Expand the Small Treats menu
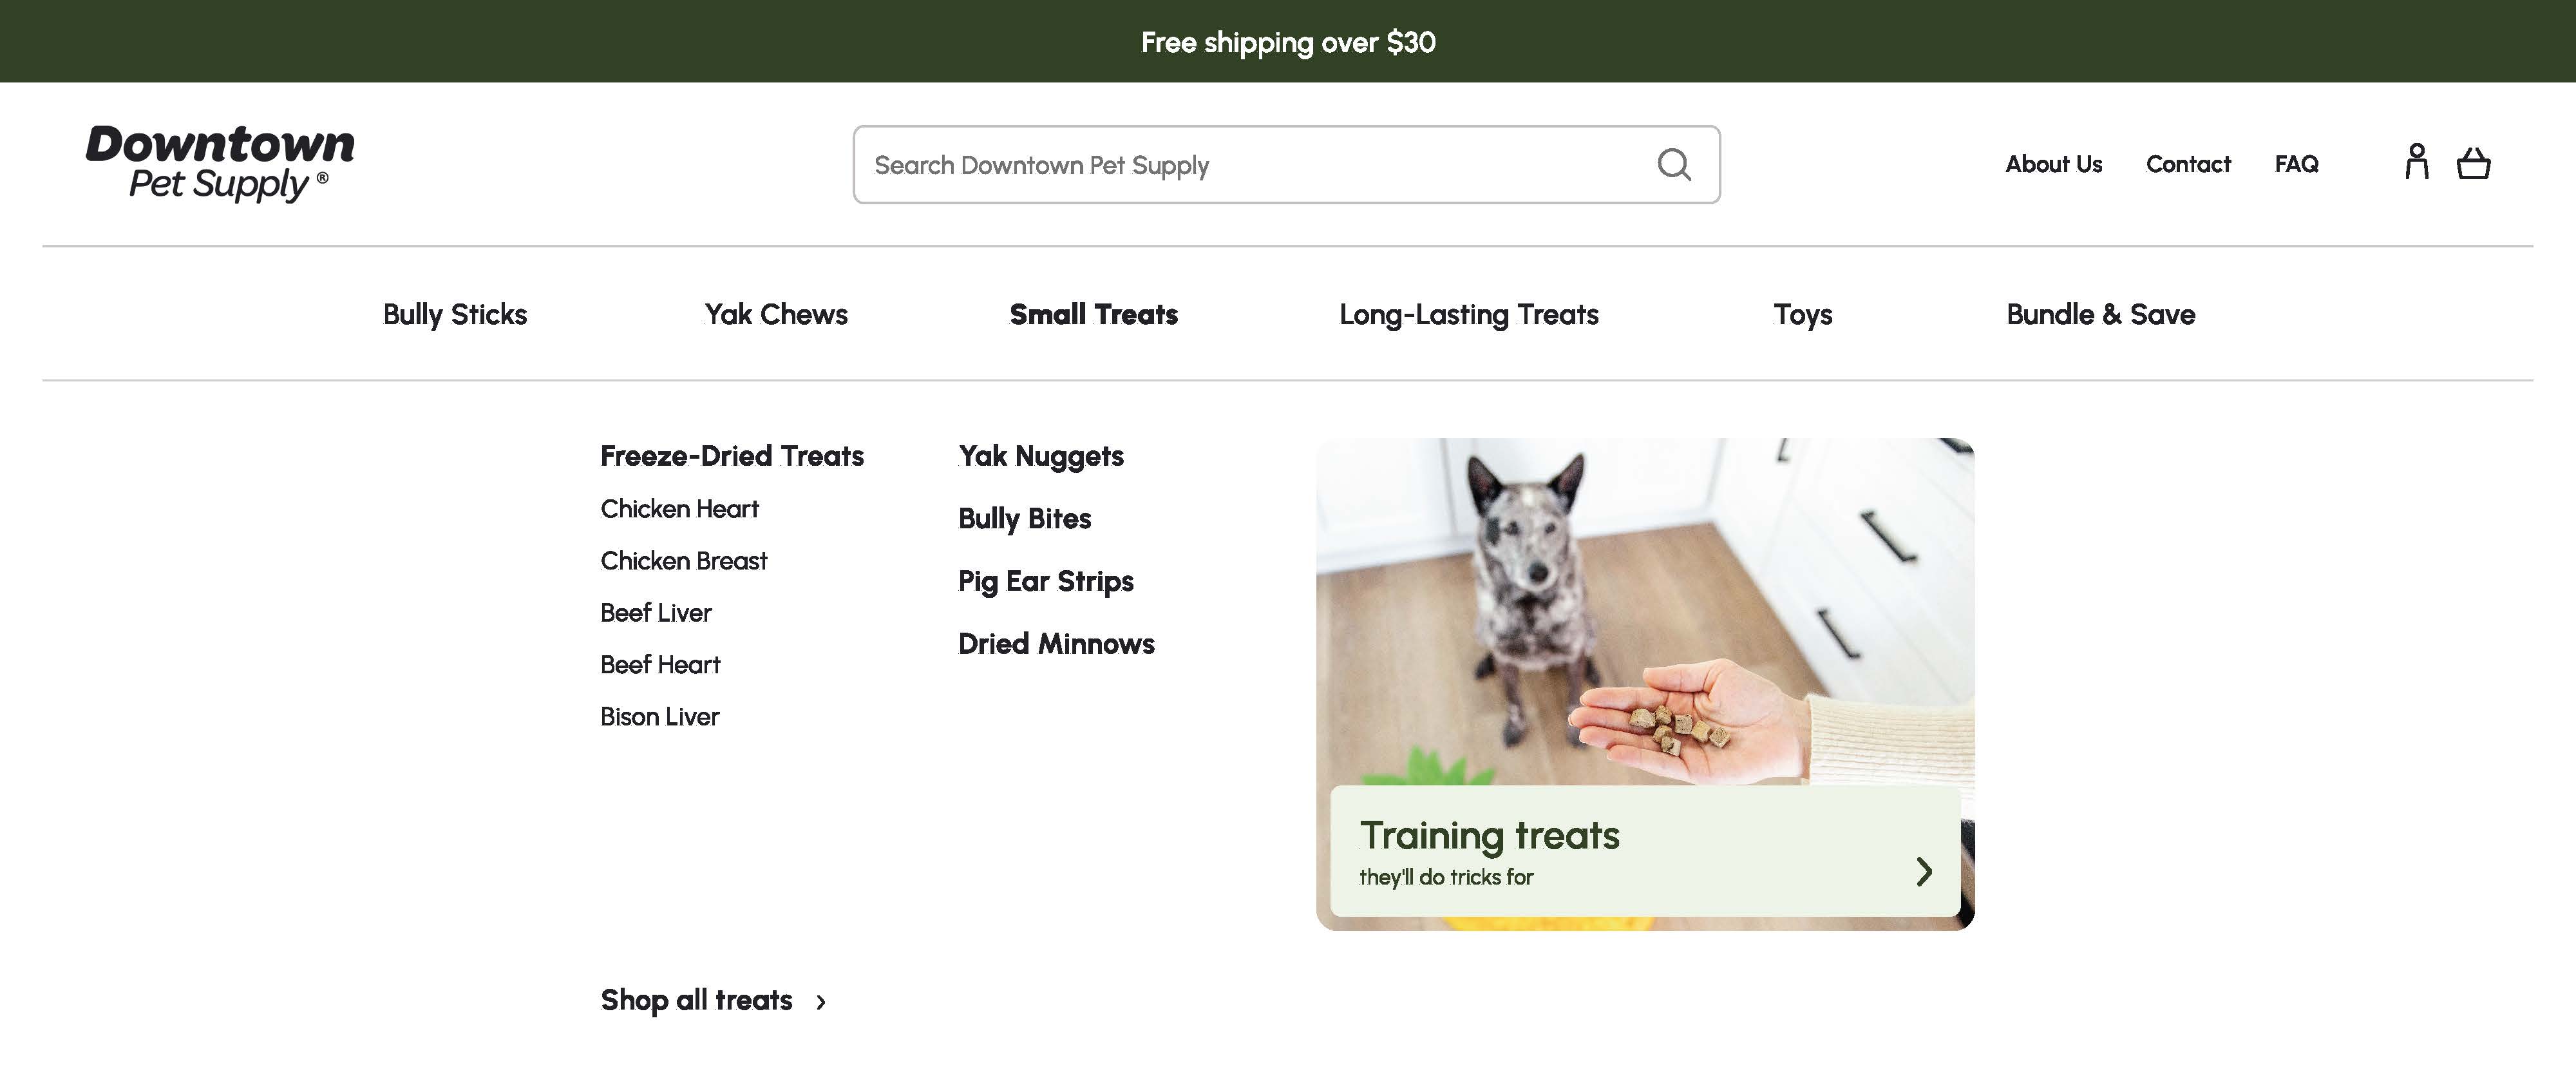Viewport: 2576px width, 1074px height. coord(1093,314)
